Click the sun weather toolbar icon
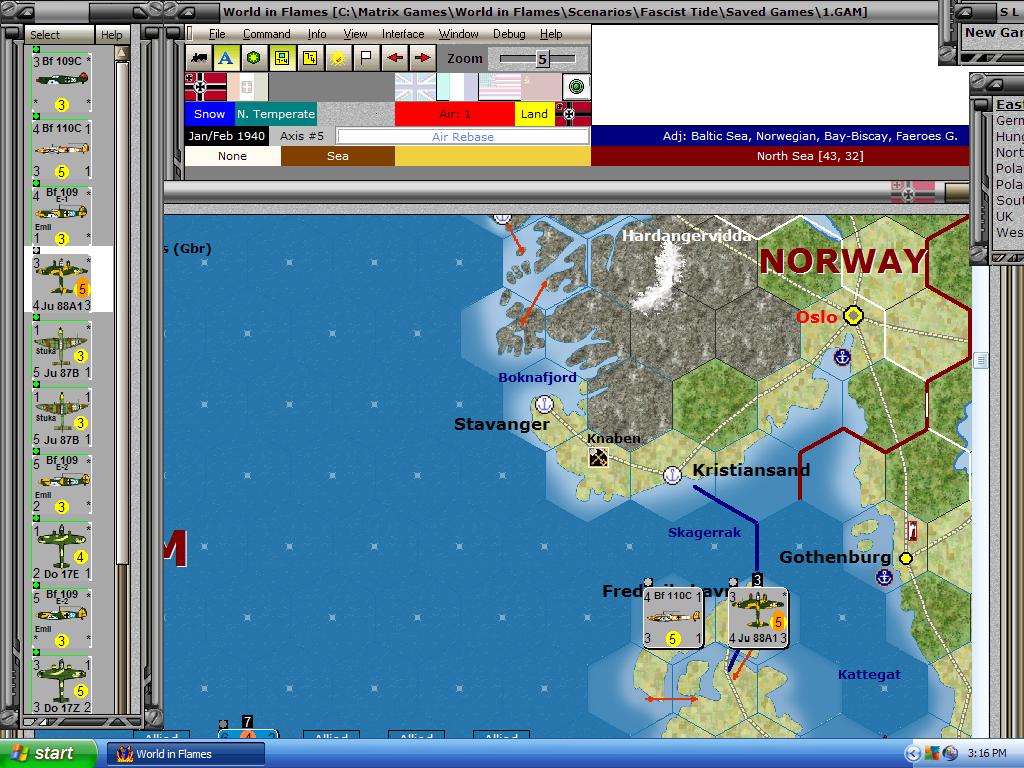Screen dimensions: 1024x768 coord(340,57)
